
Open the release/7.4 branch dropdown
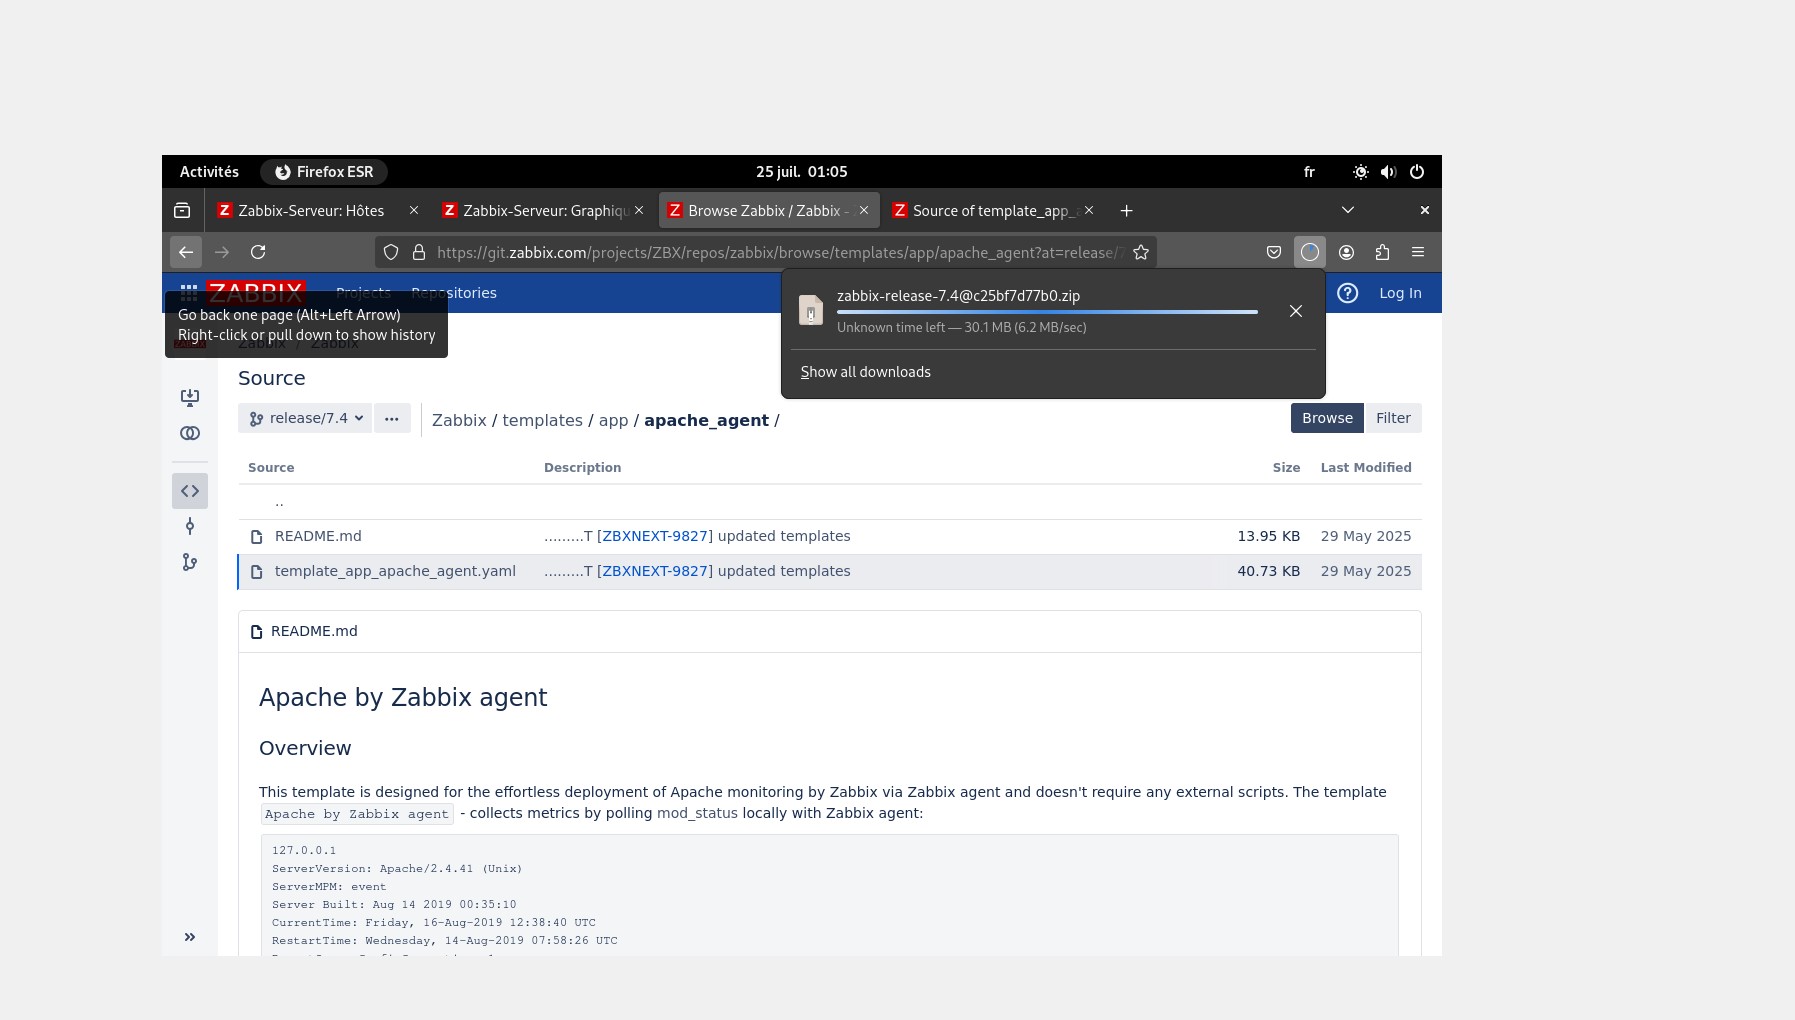click(305, 418)
